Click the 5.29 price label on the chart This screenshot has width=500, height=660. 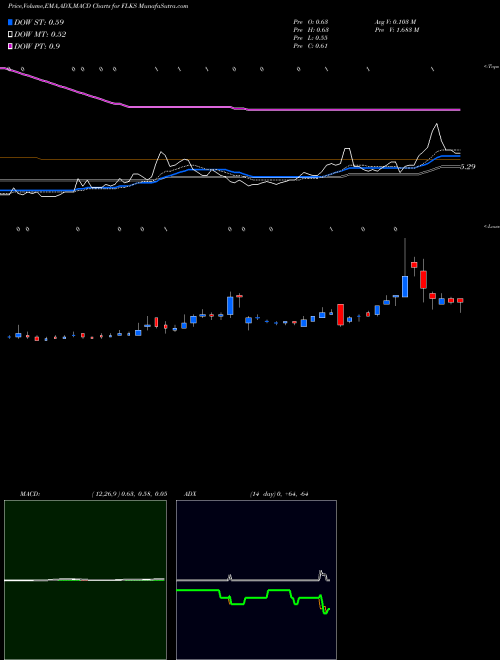pos(467,167)
